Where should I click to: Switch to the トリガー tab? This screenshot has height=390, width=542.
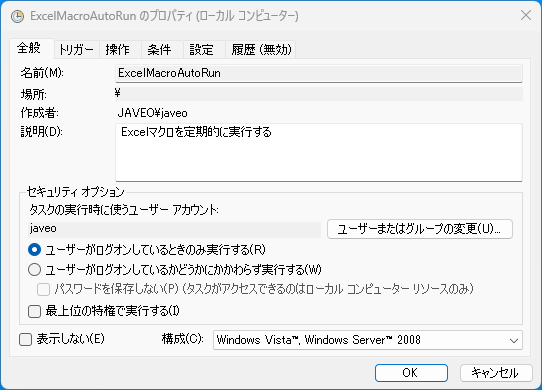(x=76, y=49)
